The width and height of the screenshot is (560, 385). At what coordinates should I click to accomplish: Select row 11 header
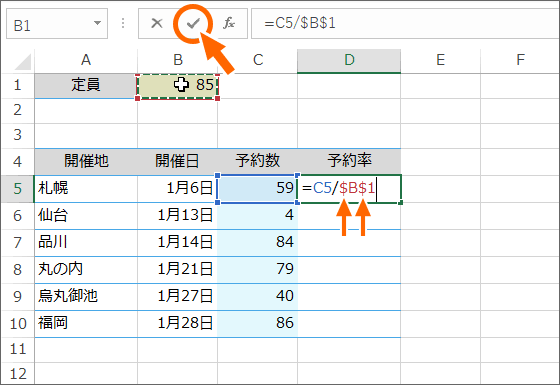pos(18,349)
